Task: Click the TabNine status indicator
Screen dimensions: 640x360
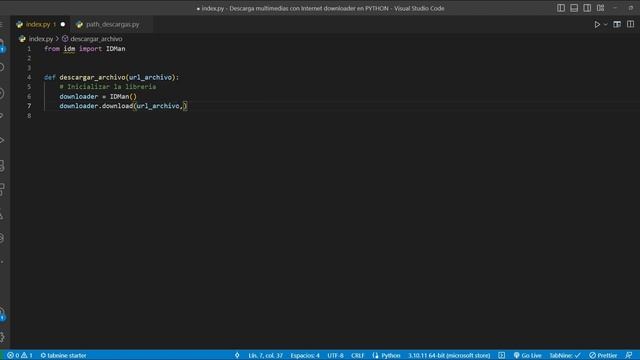Action: [564, 355]
